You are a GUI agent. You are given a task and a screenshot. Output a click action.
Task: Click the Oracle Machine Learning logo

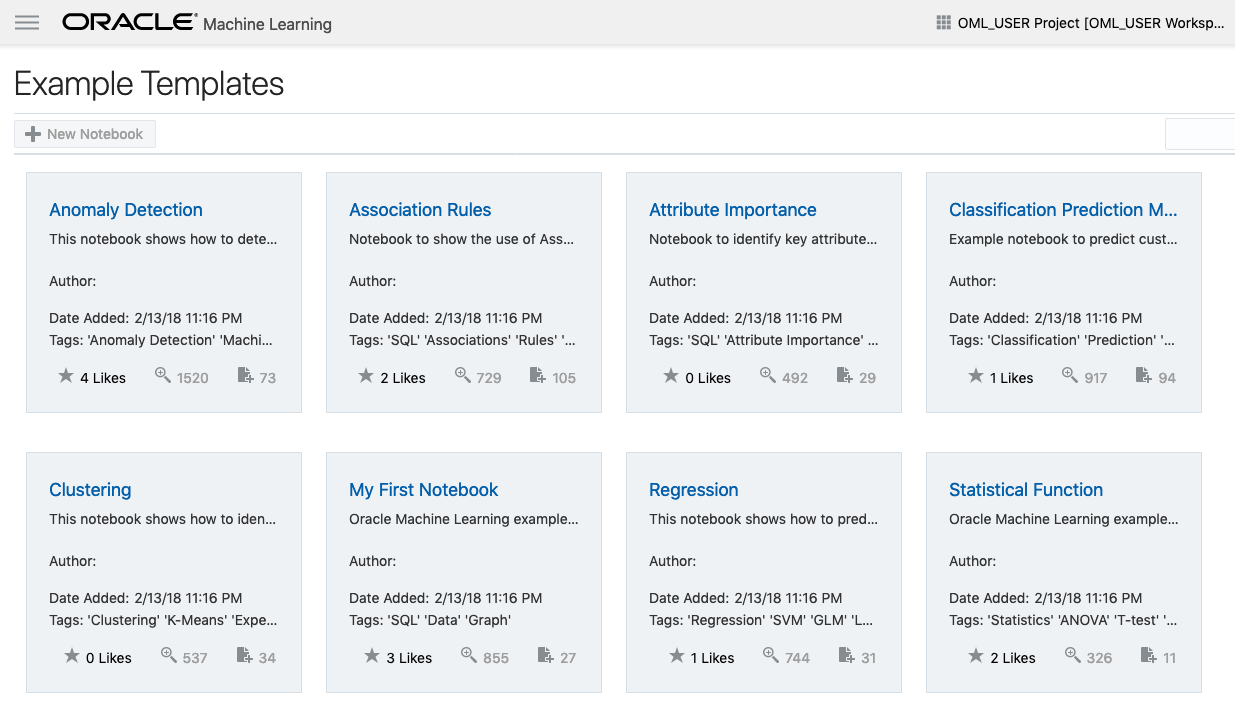(x=197, y=23)
